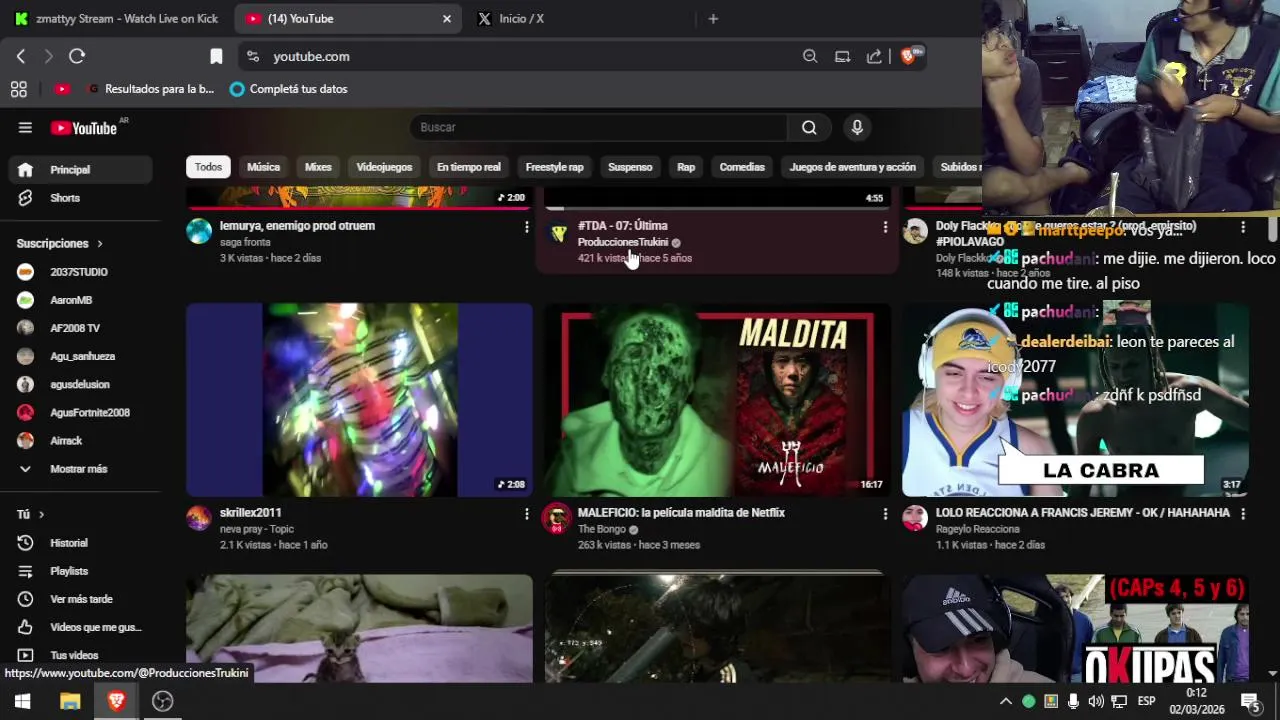Viewport: 1280px width, 720px height.
Task: Close the YouTube browser tab
Action: coord(447,18)
